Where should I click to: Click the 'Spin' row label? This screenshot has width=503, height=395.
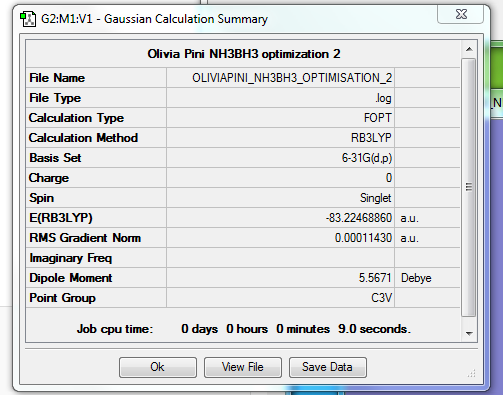(x=41, y=198)
